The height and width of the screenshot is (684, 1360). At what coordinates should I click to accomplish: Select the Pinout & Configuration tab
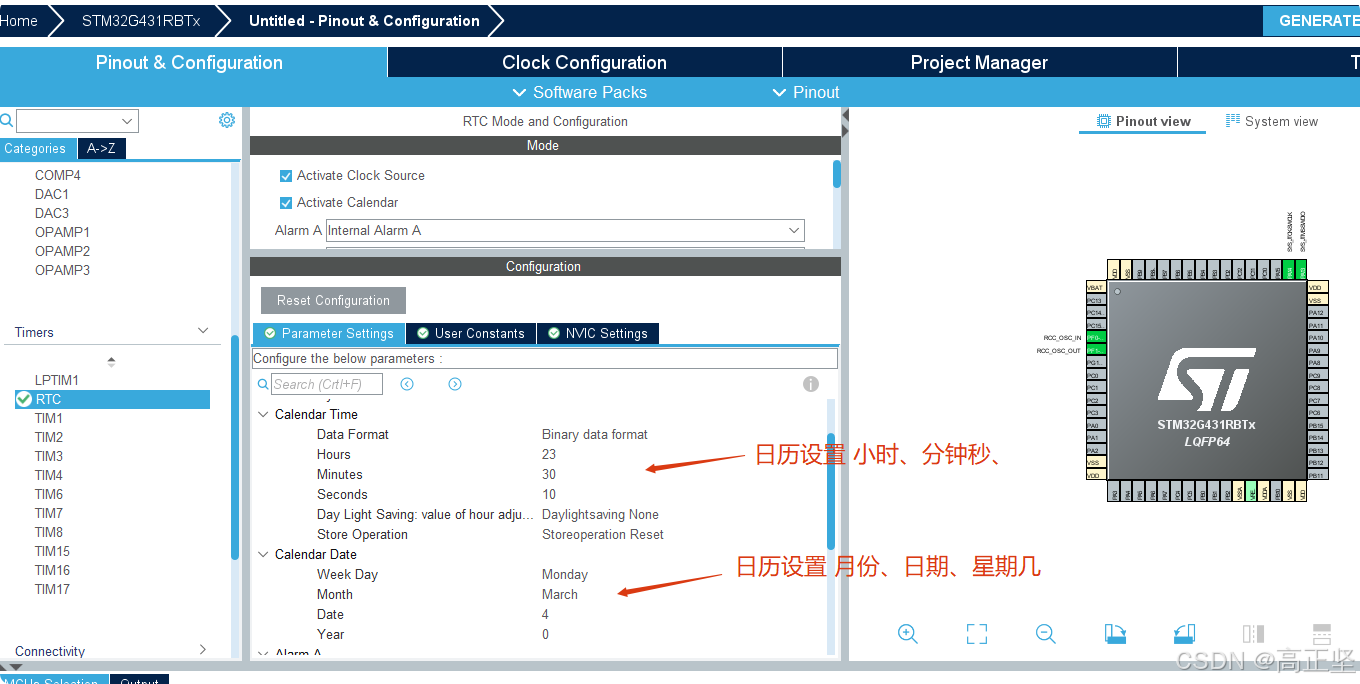click(x=190, y=62)
